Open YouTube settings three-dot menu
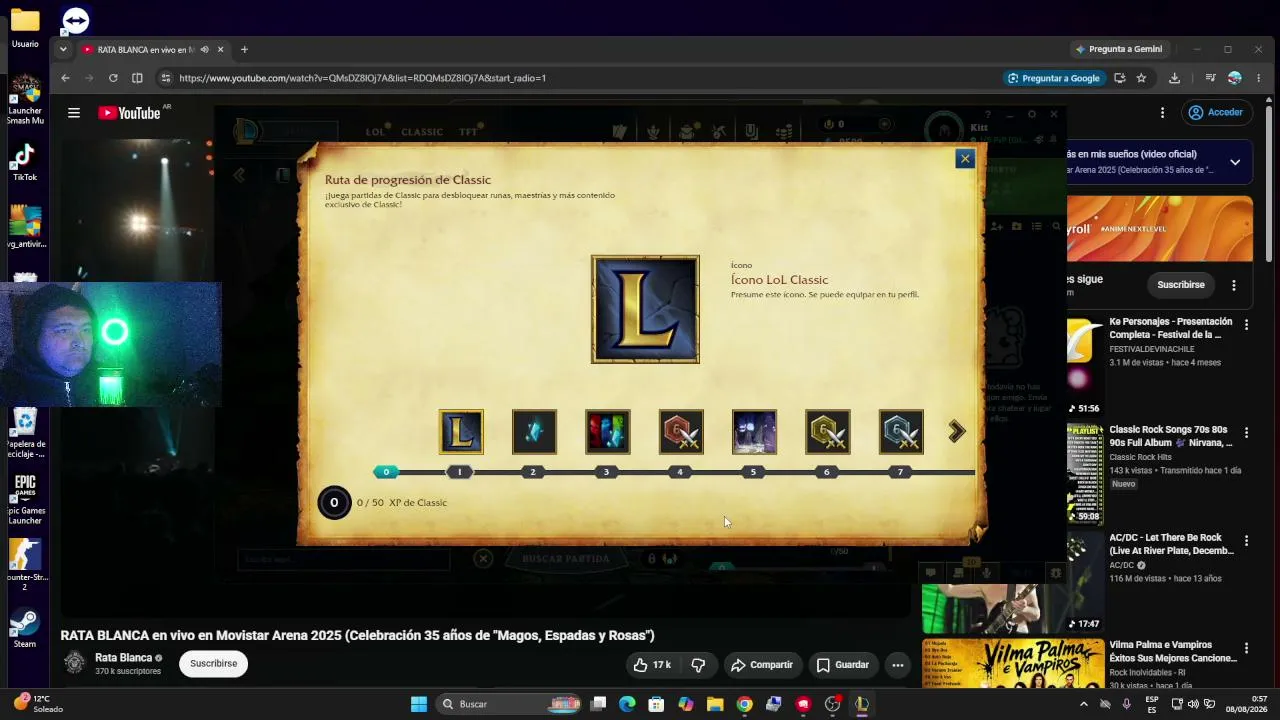 click(x=1162, y=113)
